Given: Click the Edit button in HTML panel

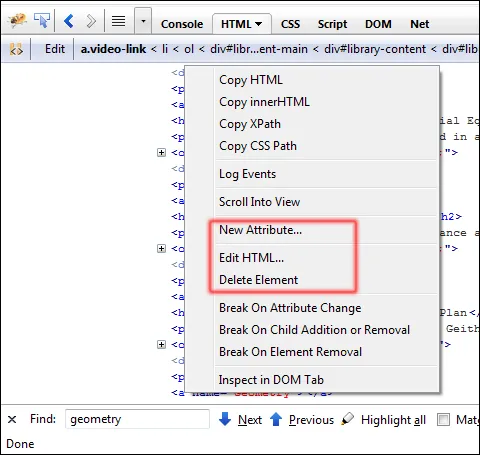Looking at the screenshot, I should pos(55,49).
